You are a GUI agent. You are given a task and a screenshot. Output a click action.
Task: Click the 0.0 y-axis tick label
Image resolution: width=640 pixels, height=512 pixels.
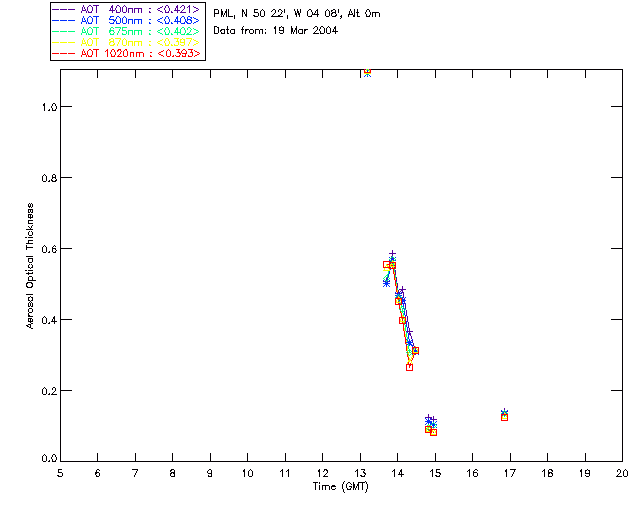(48, 459)
